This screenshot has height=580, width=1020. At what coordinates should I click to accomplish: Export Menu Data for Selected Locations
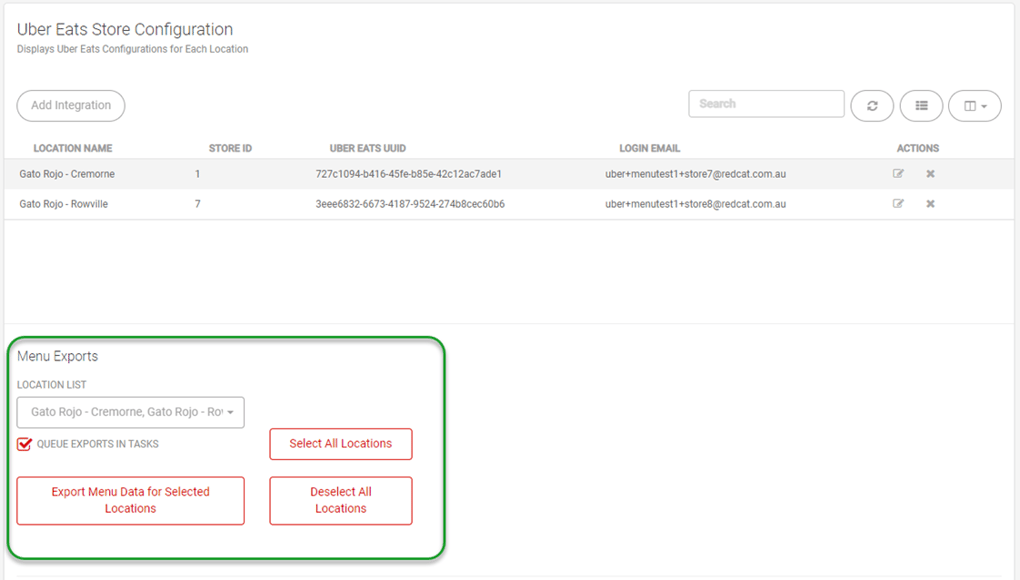[130, 500]
